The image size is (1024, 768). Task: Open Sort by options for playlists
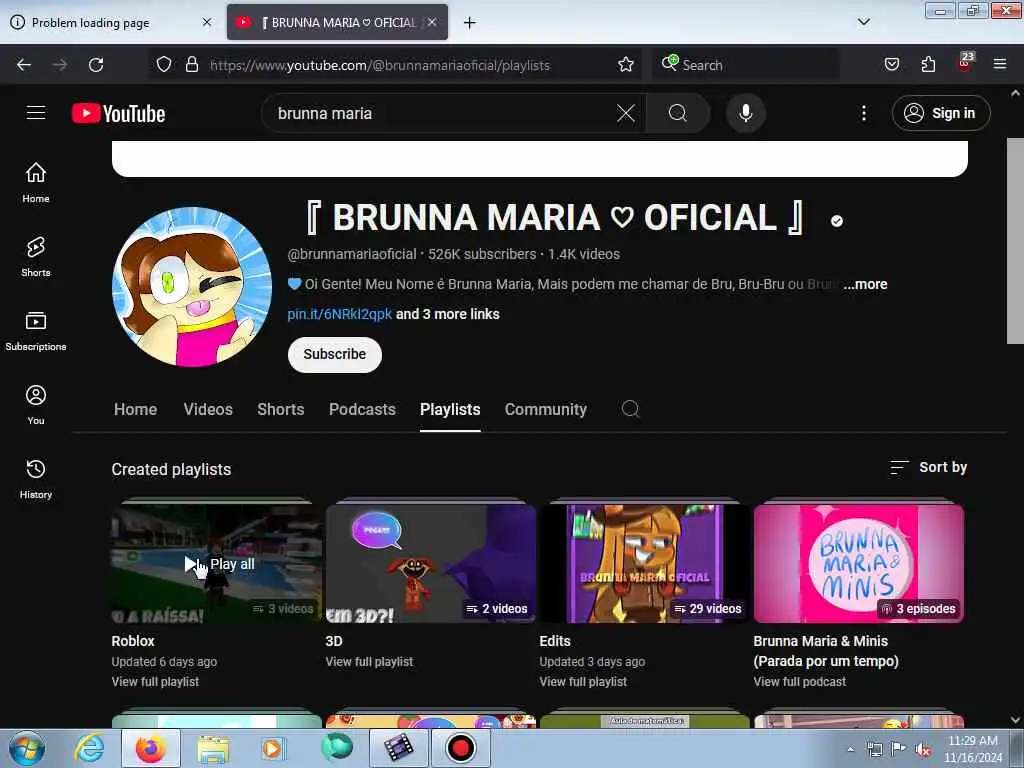click(929, 467)
